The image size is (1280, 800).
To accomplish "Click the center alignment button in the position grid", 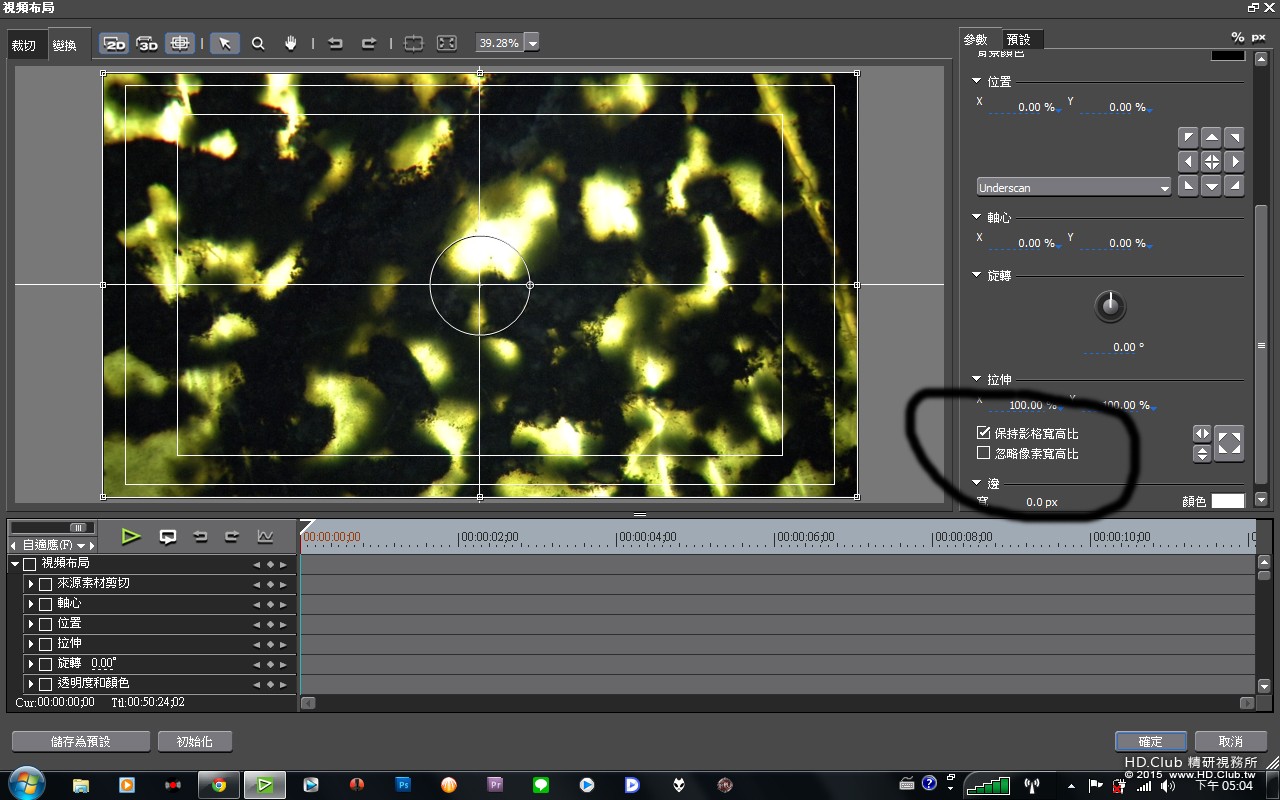I will (x=1211, y=161).
